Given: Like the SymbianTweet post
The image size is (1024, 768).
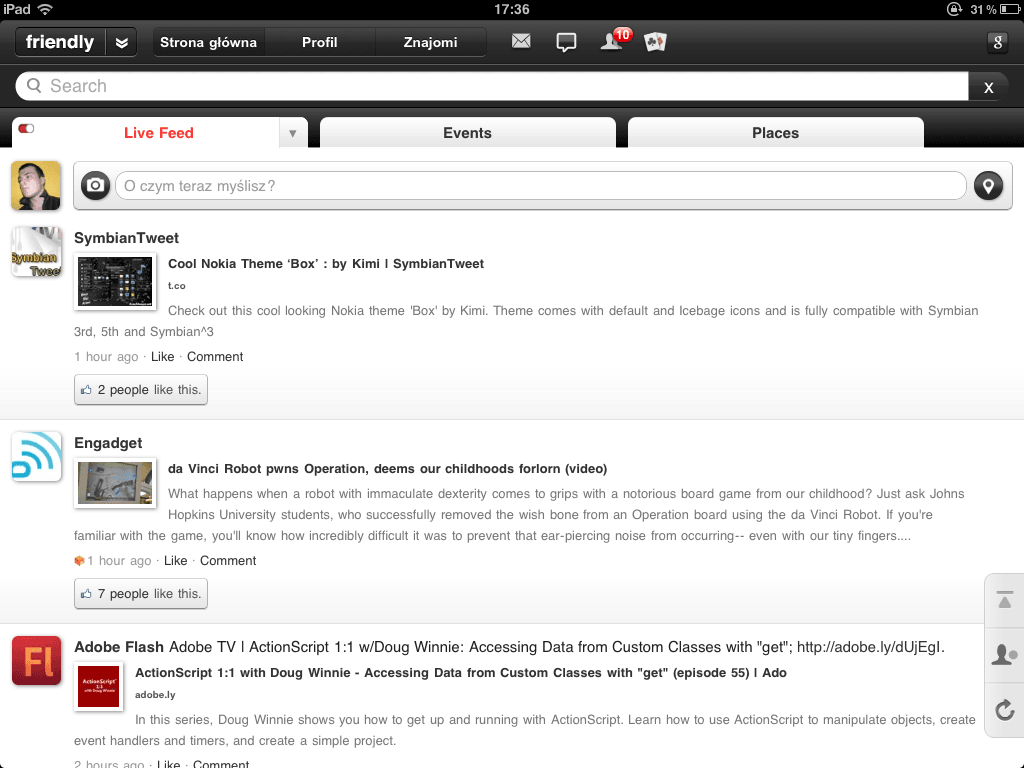Looking at the screenshot, I should (x=163, y=357).
